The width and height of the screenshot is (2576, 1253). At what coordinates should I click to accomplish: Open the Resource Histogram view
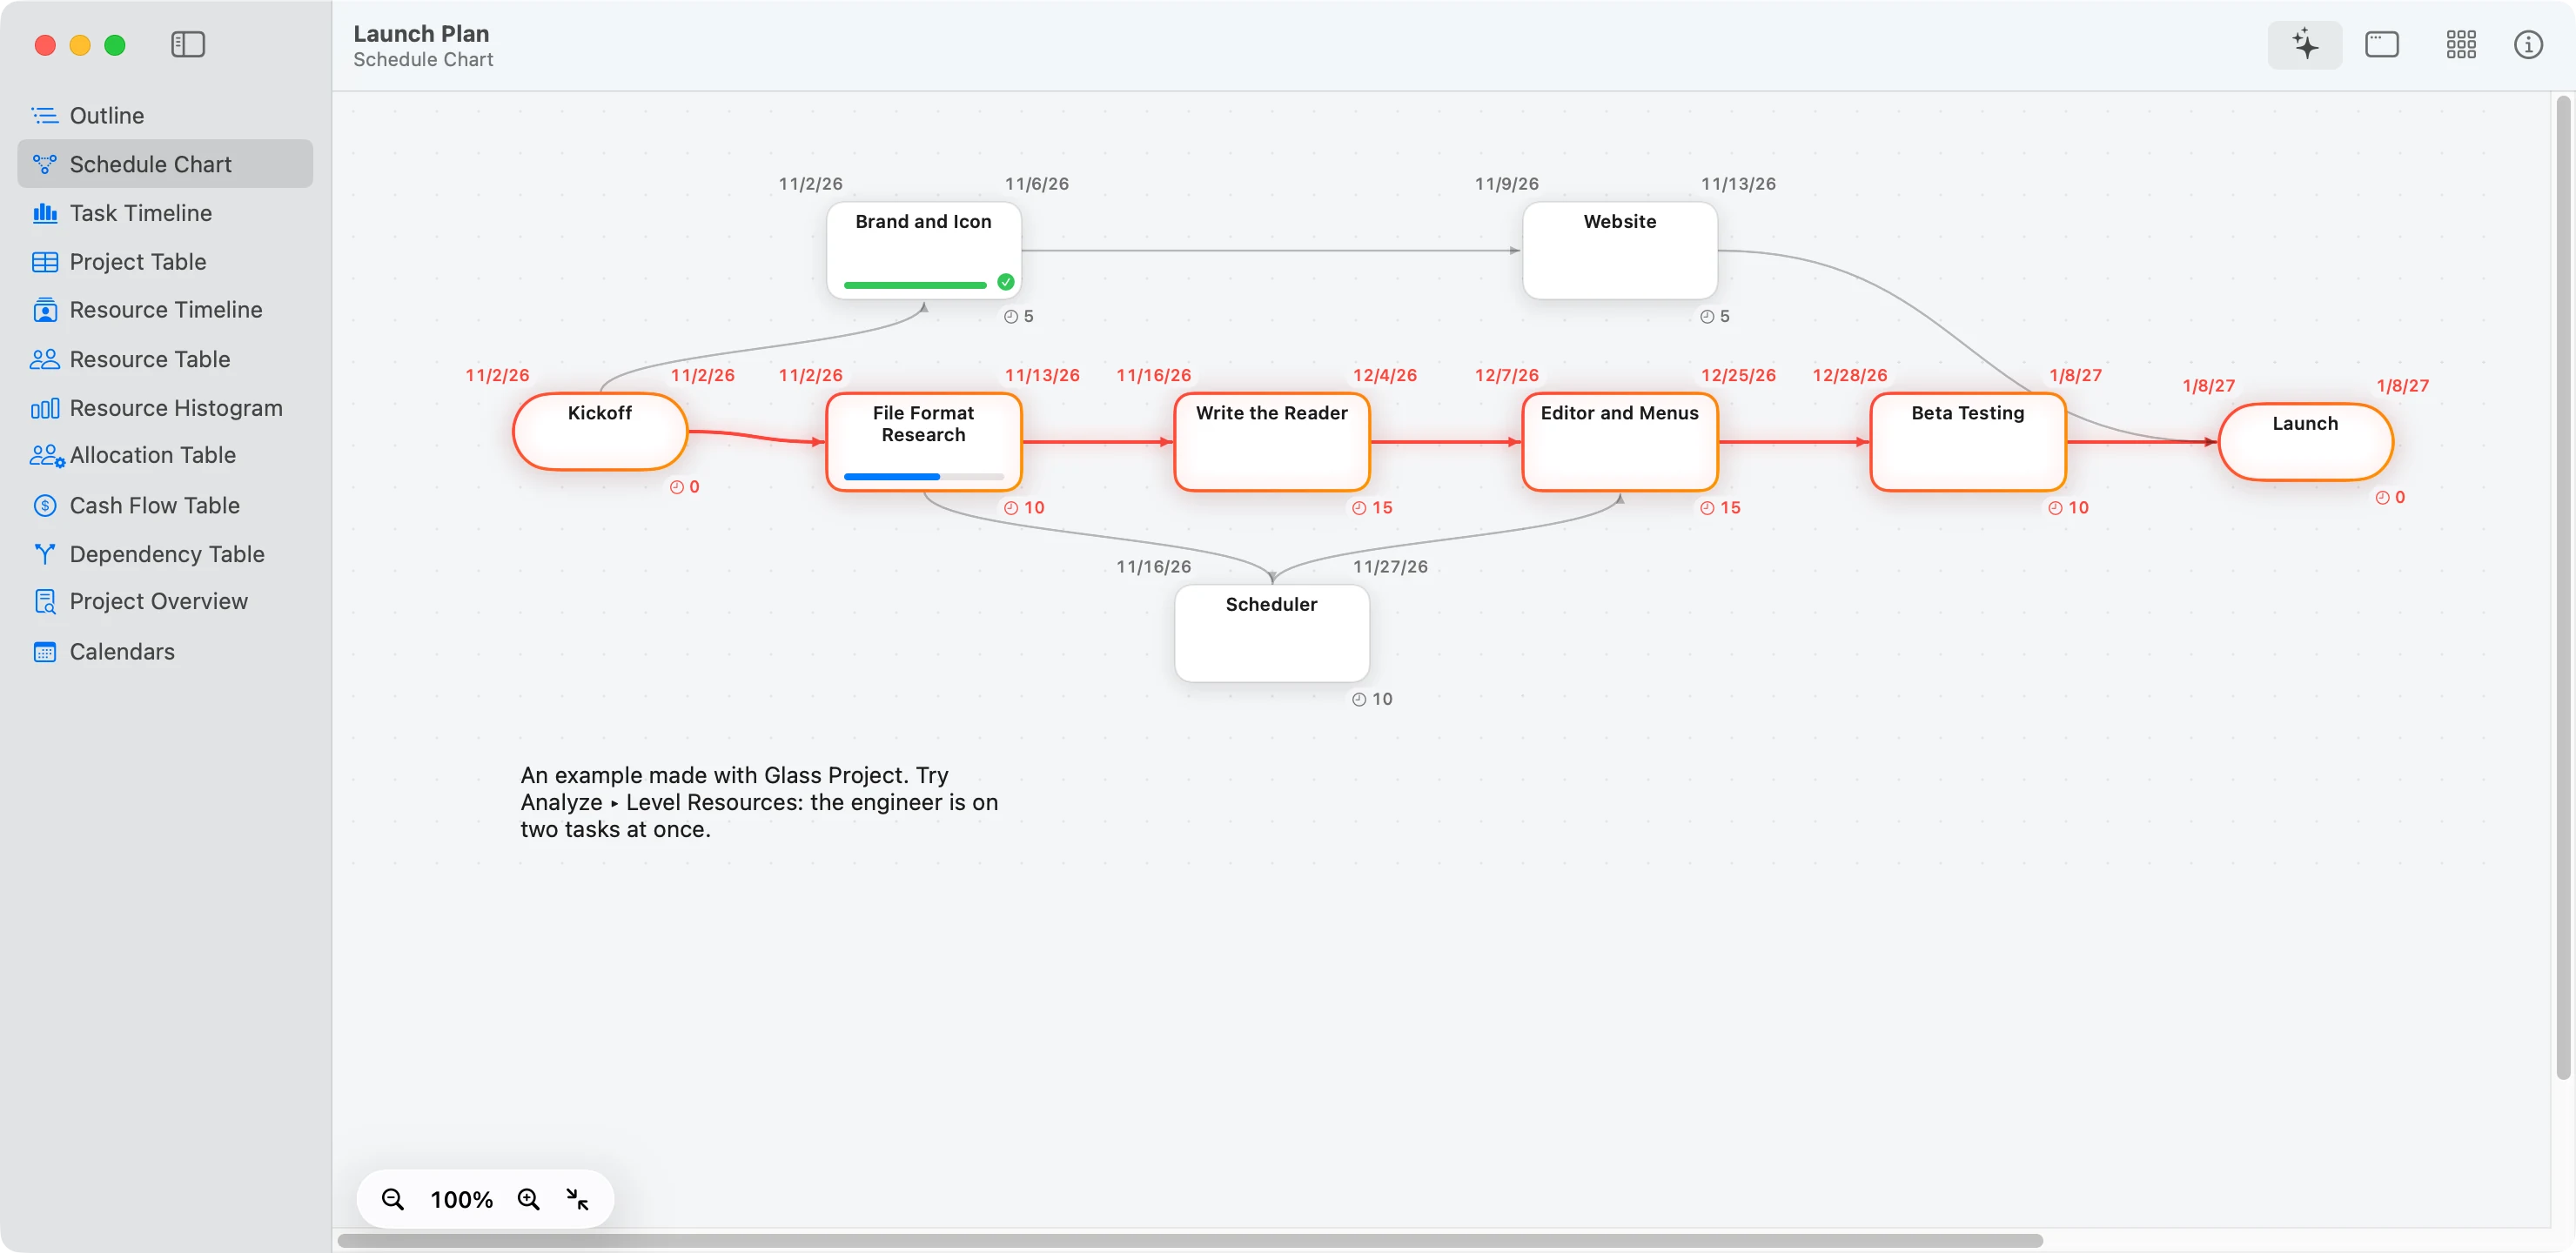[165, 408]
